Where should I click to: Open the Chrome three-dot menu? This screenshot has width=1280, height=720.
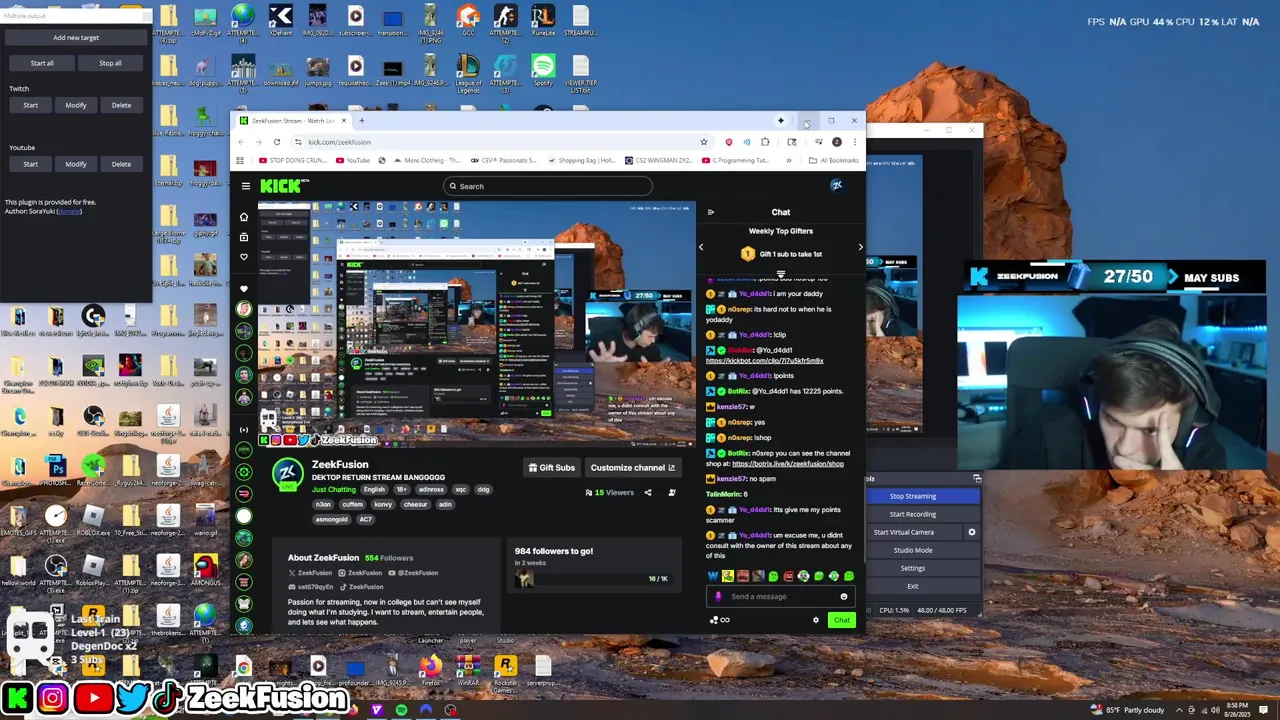tap(854, 142)
